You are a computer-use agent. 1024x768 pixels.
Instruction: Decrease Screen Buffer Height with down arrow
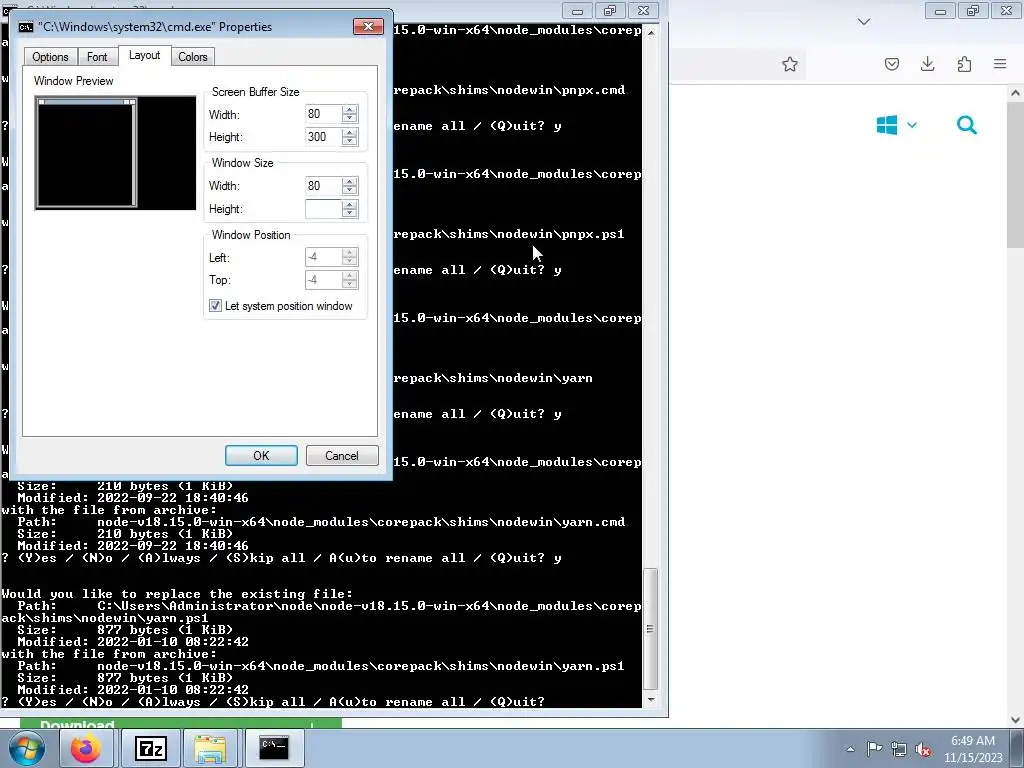tap(349, 141)
